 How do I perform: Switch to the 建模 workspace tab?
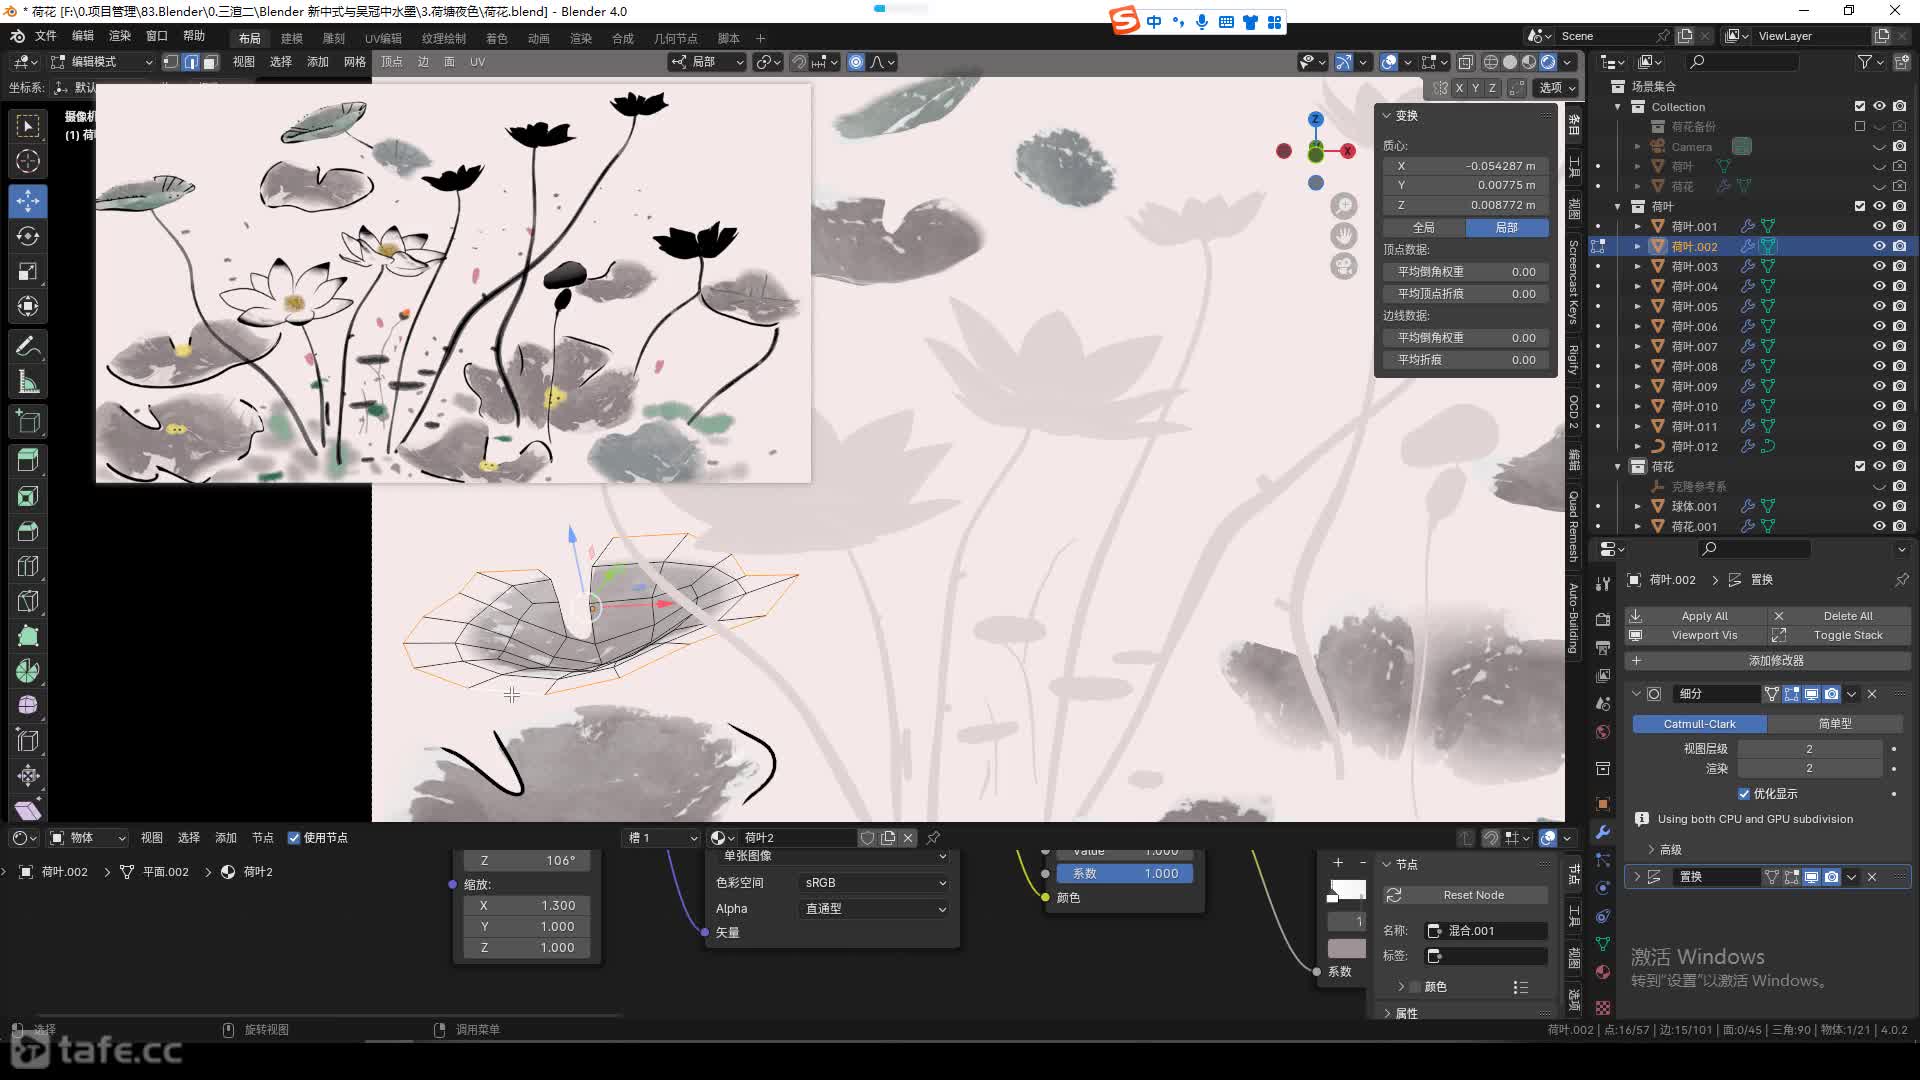(x=292, y=38)
